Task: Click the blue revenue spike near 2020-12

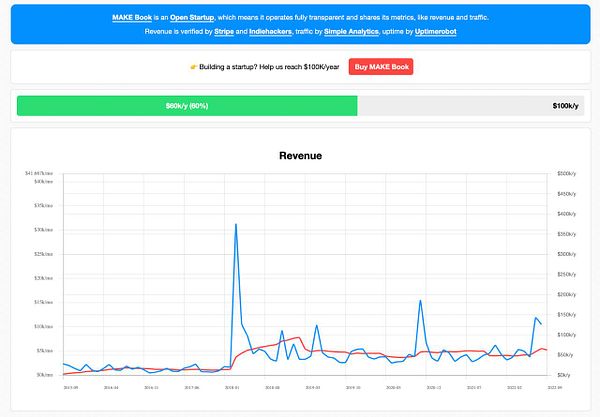Action: point(420,300)
